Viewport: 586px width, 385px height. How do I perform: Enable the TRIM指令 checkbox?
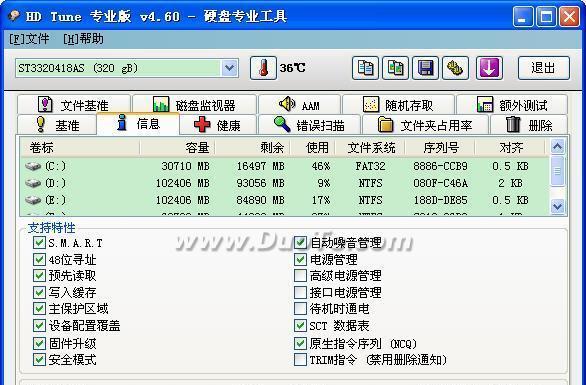pyautogui.click(x=300, y=360)
